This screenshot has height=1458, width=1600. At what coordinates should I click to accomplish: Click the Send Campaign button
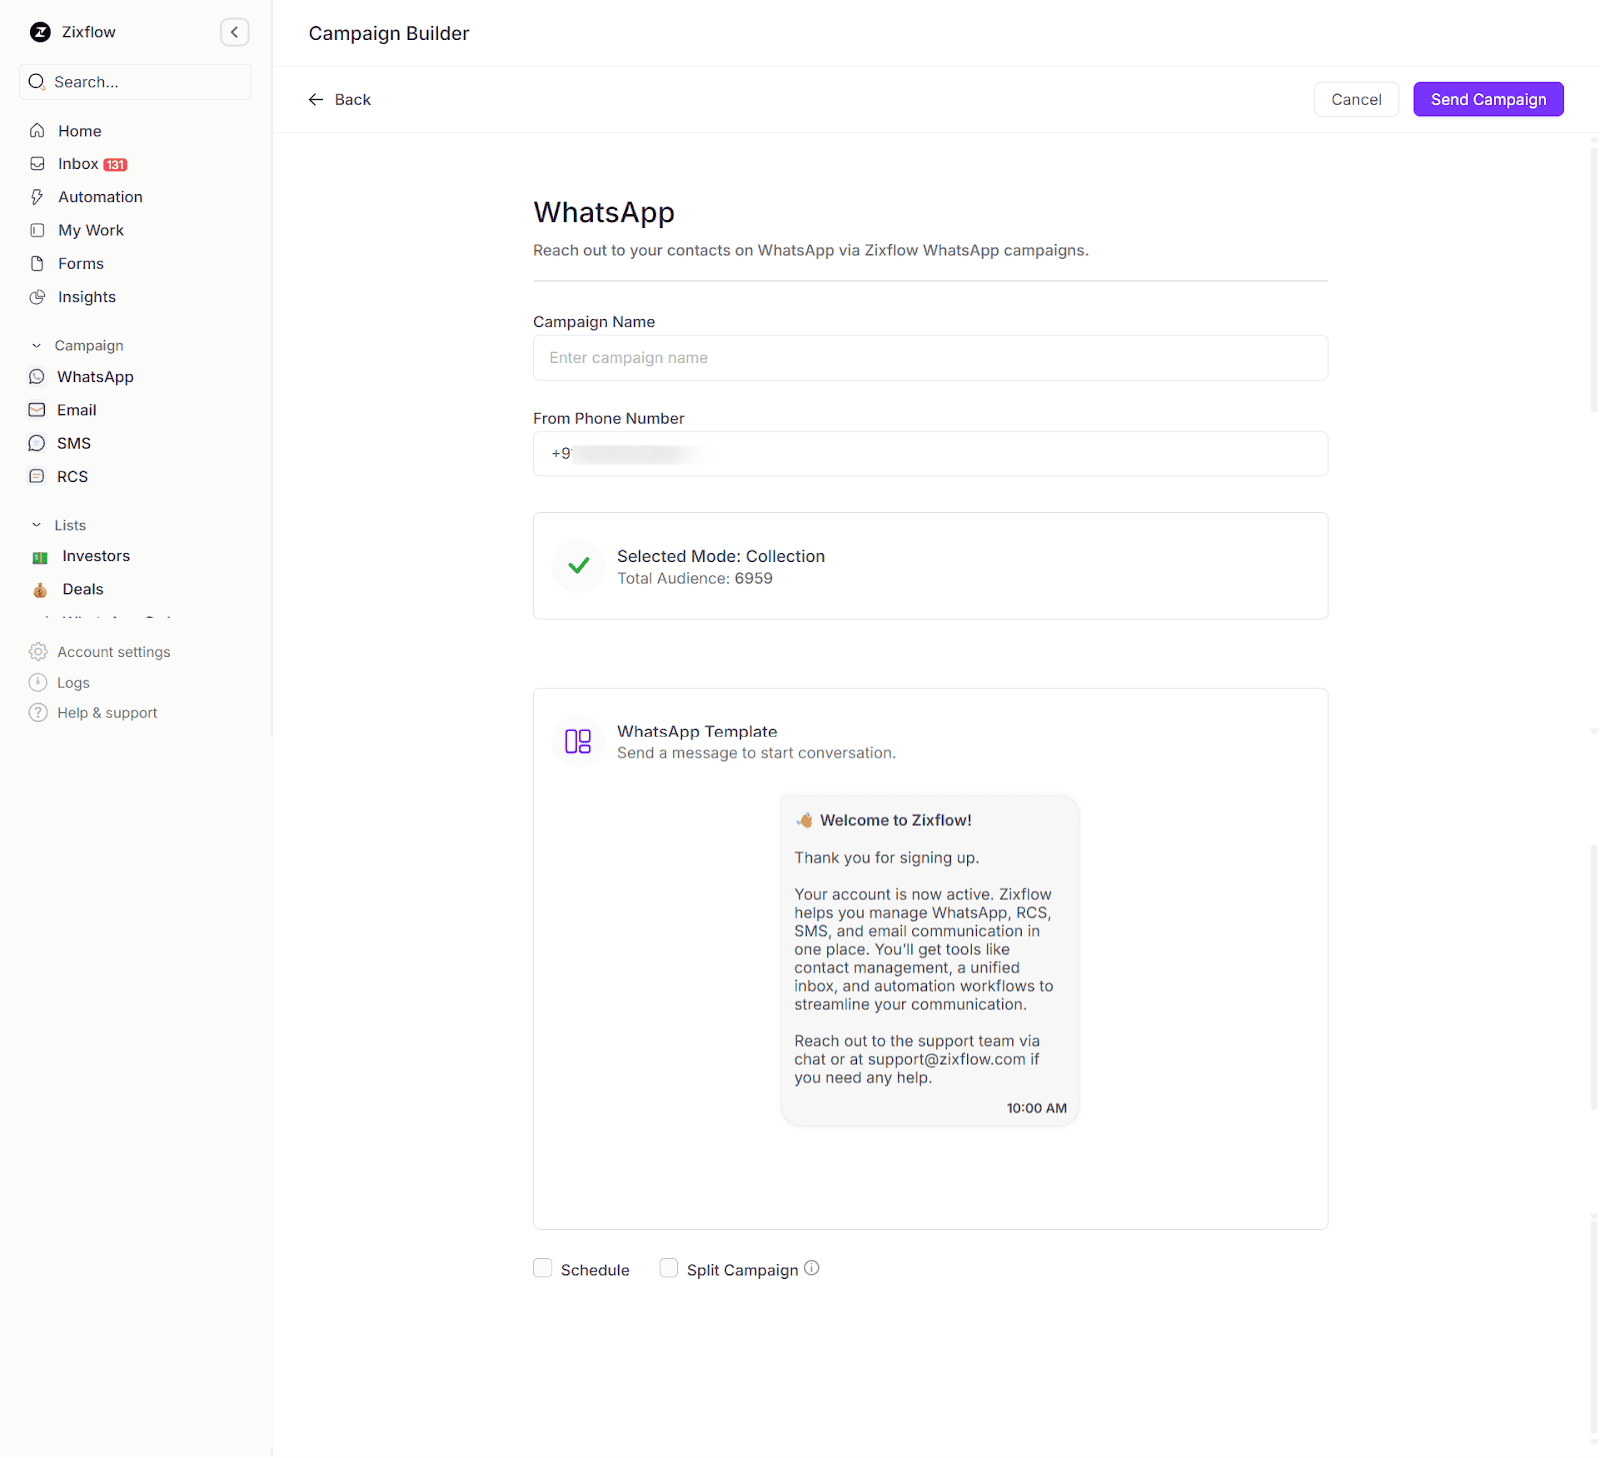pyautogui.click(x=1487, y=99)
